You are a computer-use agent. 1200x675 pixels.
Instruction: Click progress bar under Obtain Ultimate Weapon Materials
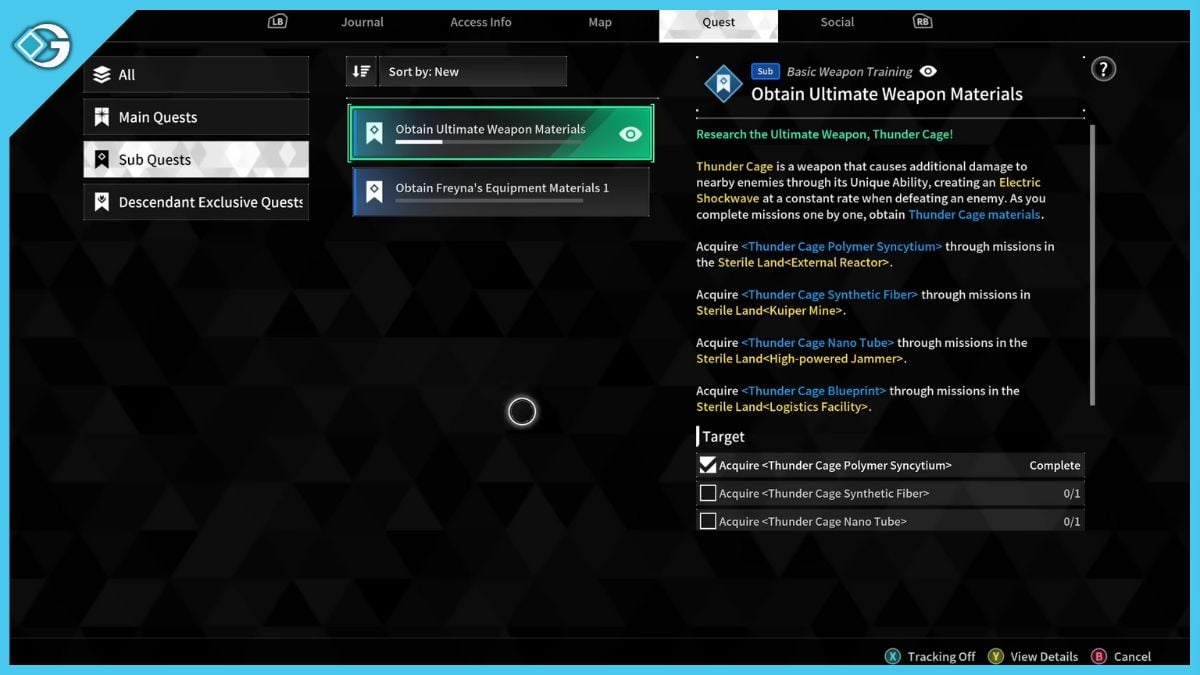click(489, 143)
